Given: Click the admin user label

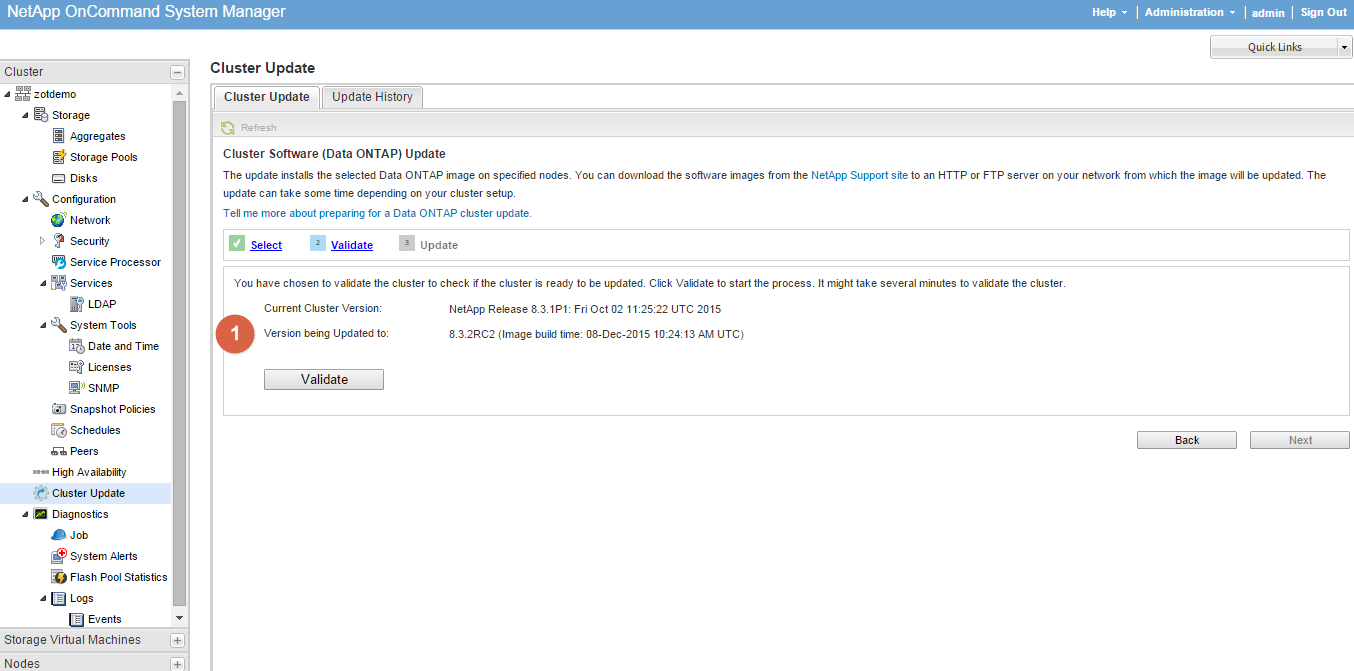Looking at the screenshot, I should coord(1267,12).
